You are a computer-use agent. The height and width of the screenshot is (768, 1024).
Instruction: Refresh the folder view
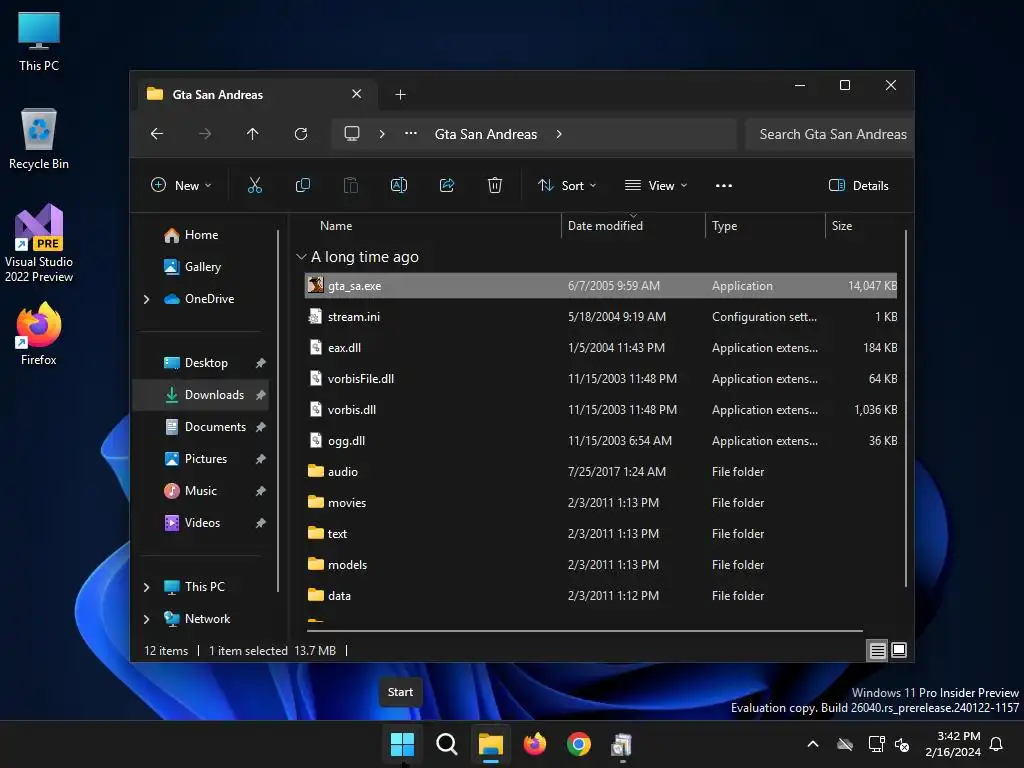point(301,134)
